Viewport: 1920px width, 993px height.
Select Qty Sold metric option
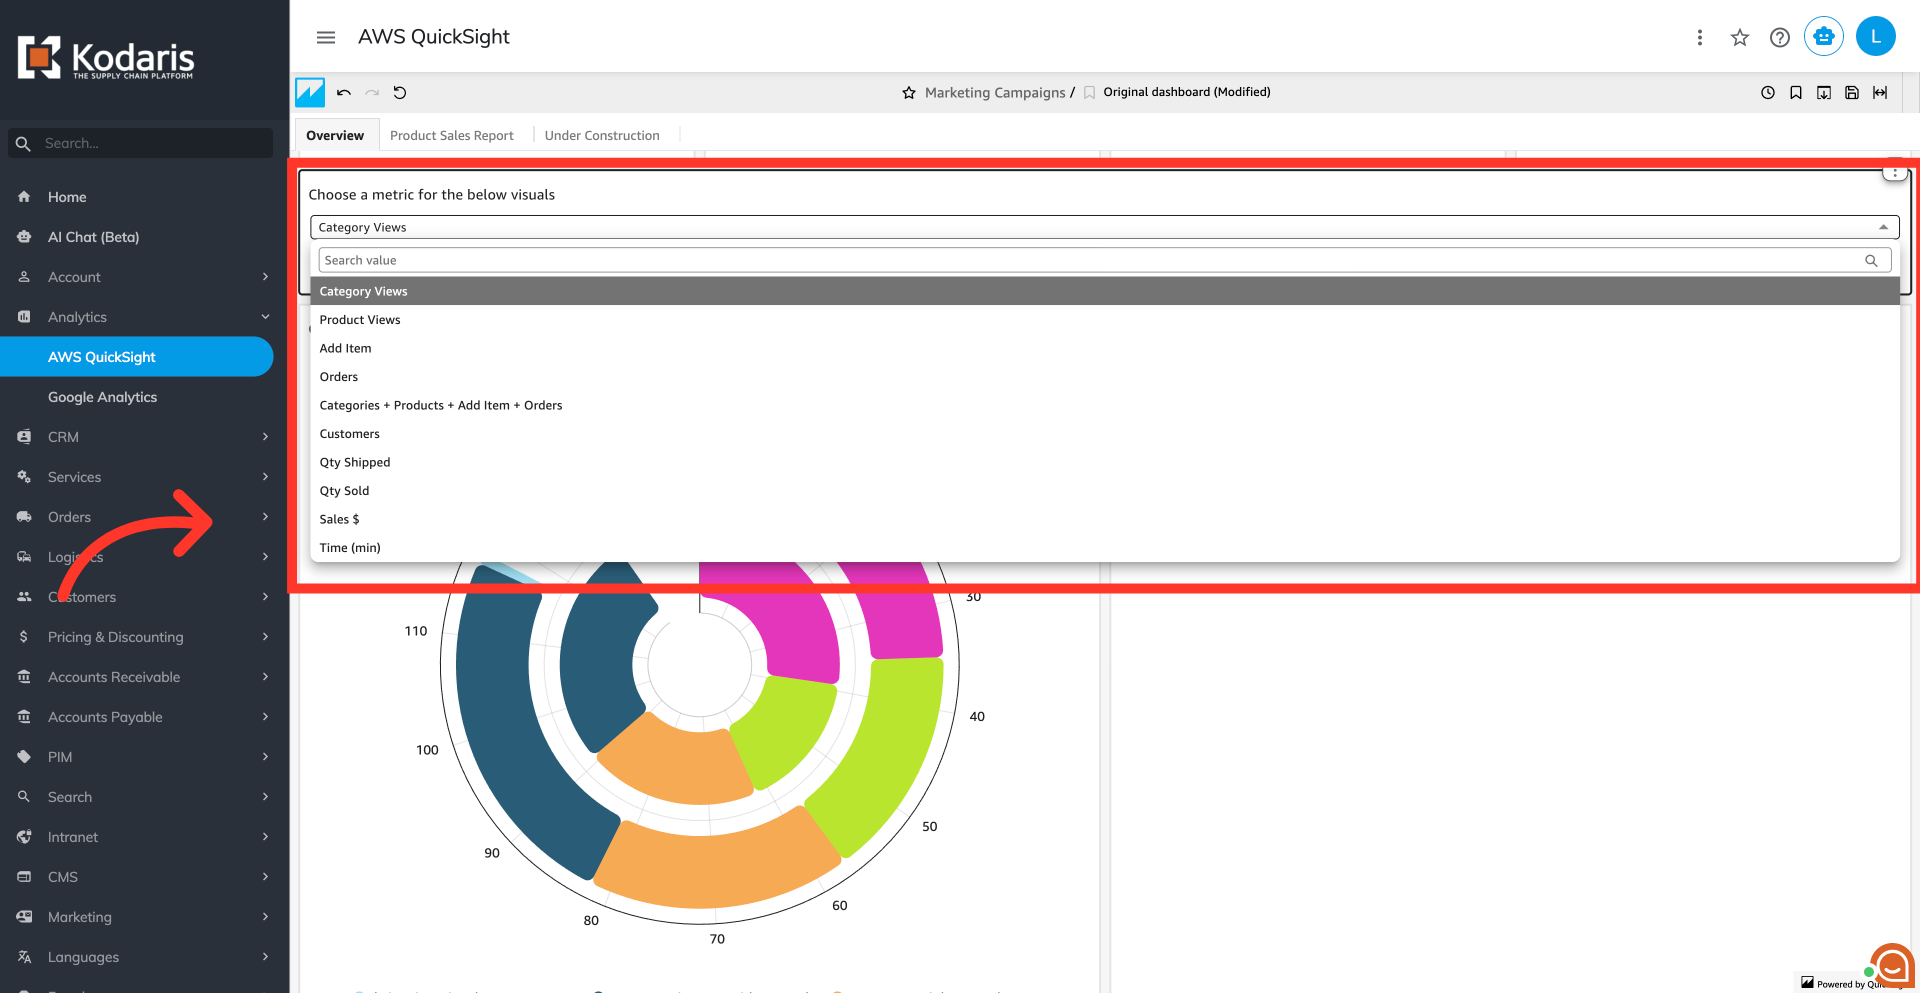point(1104,491)
